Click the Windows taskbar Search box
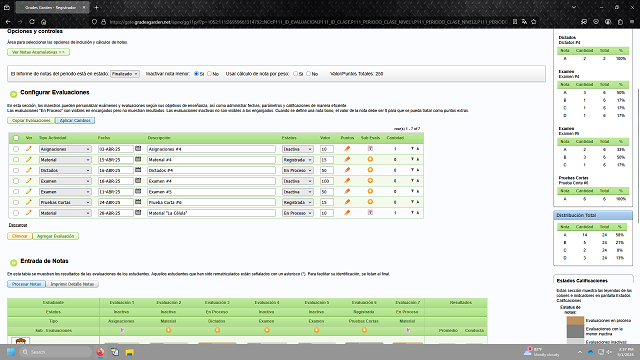Viewport: 640px width, 360px height. coord(56,352)
